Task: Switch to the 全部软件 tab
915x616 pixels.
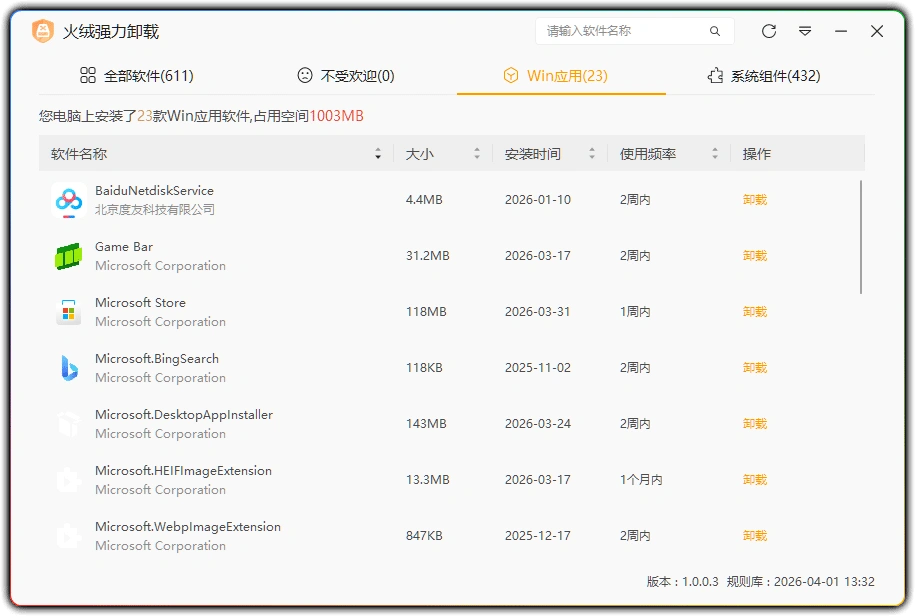Action: pyautogui.click(x=137, y=75)
